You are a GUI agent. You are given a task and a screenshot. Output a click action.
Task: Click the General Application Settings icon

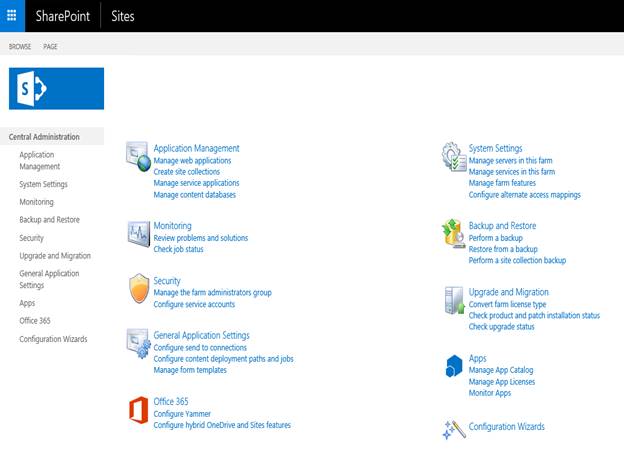[x=138, y=343]
